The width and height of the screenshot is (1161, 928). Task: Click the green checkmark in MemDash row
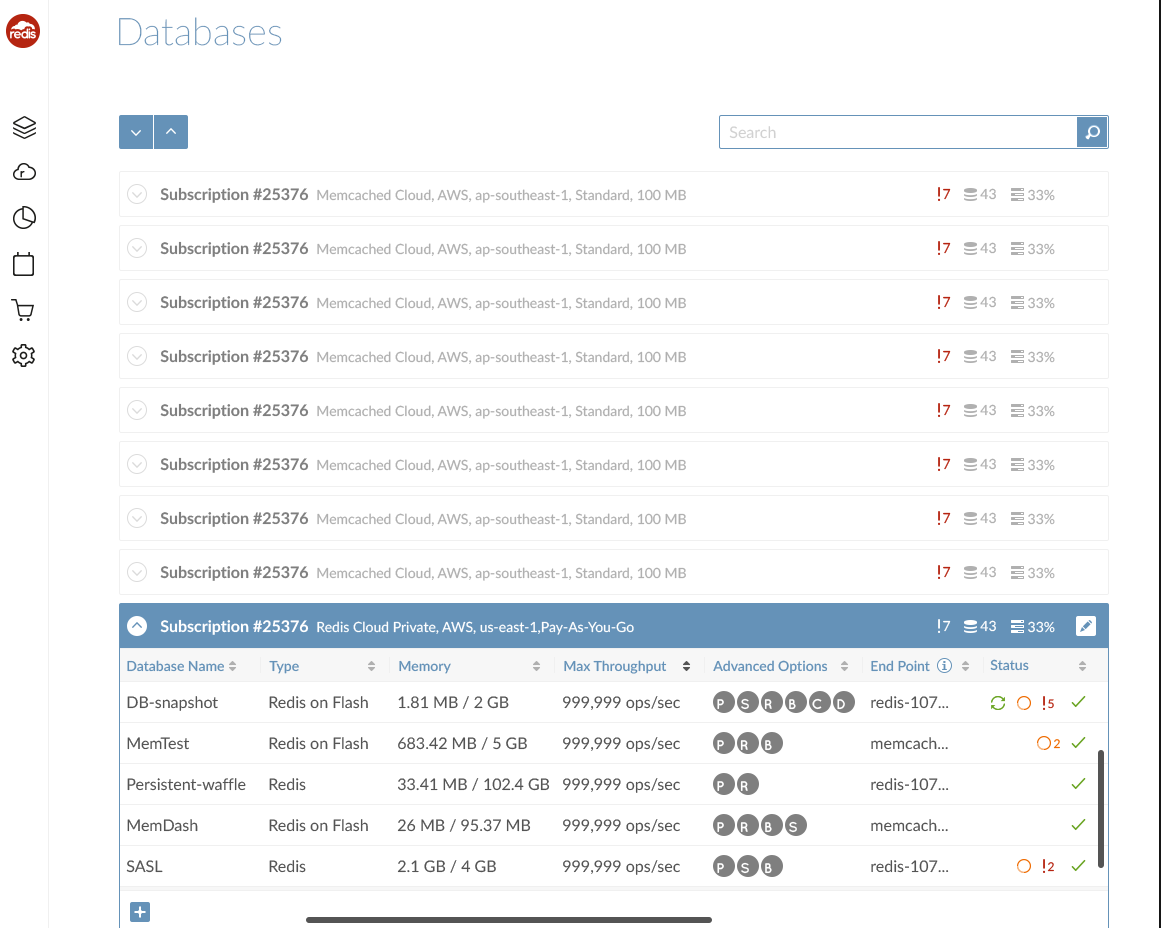(x=1078, y=824)
